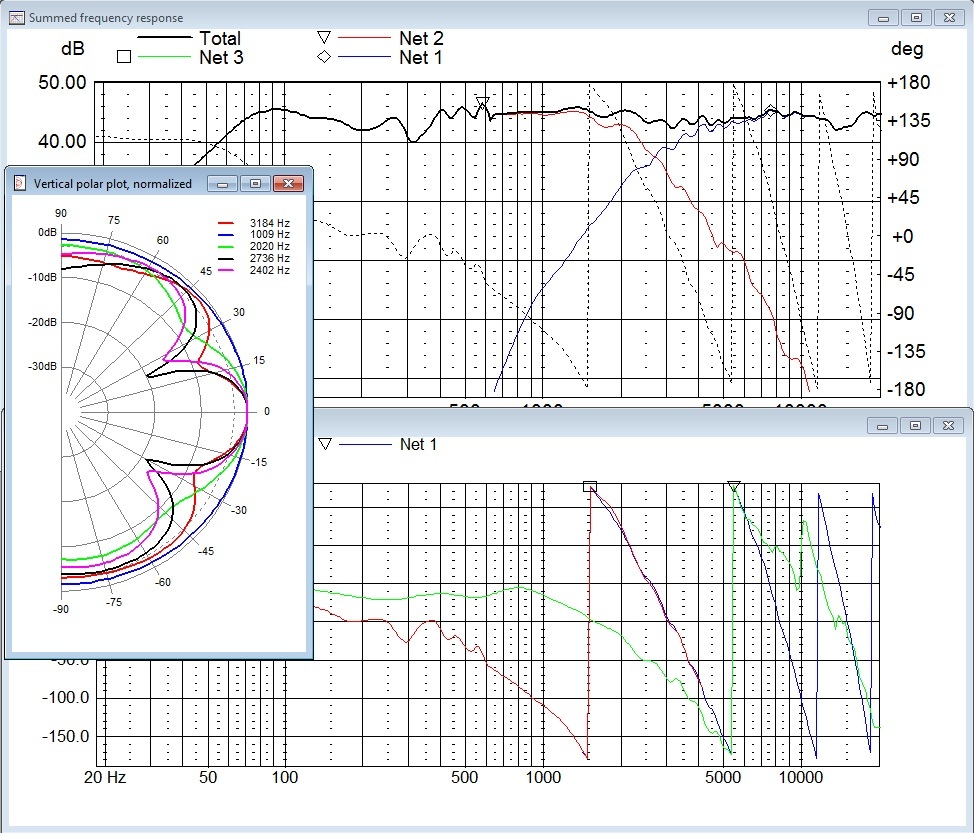Close the lower phase graph window

click(x=948, y=426)
